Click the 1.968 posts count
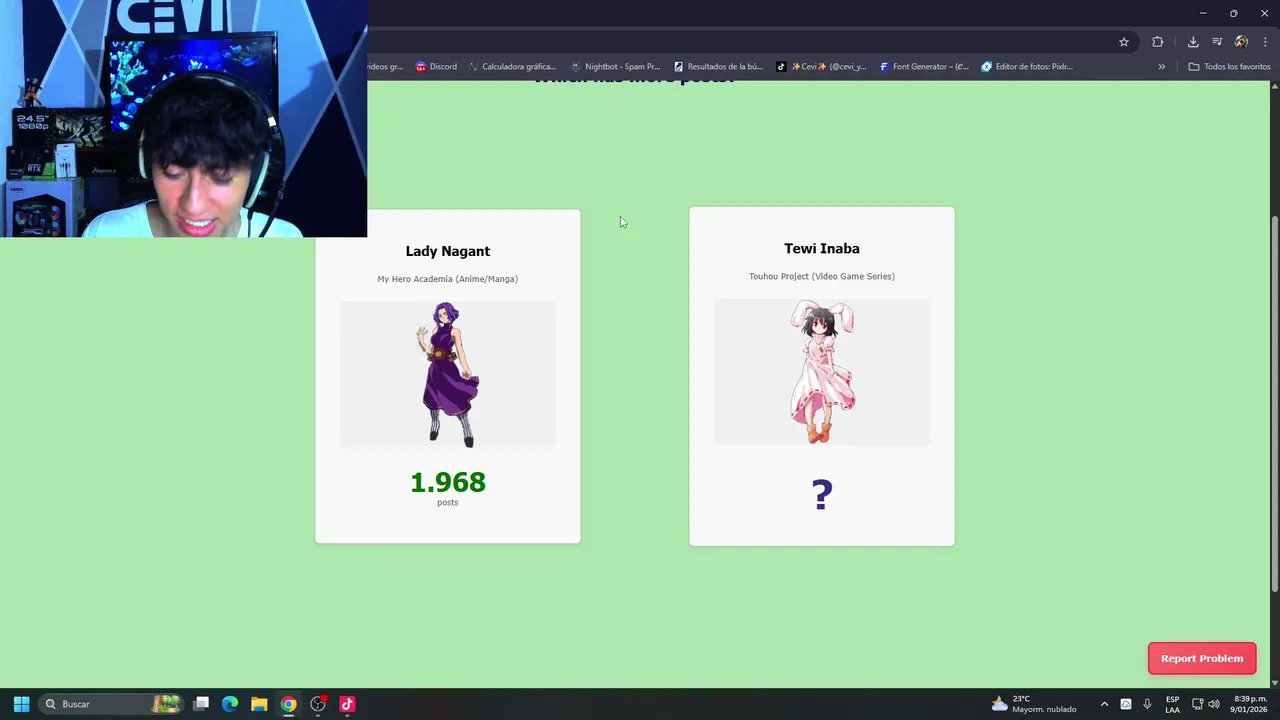The height and width of the screenshot is (720, 1280). [x=447, y=482]
